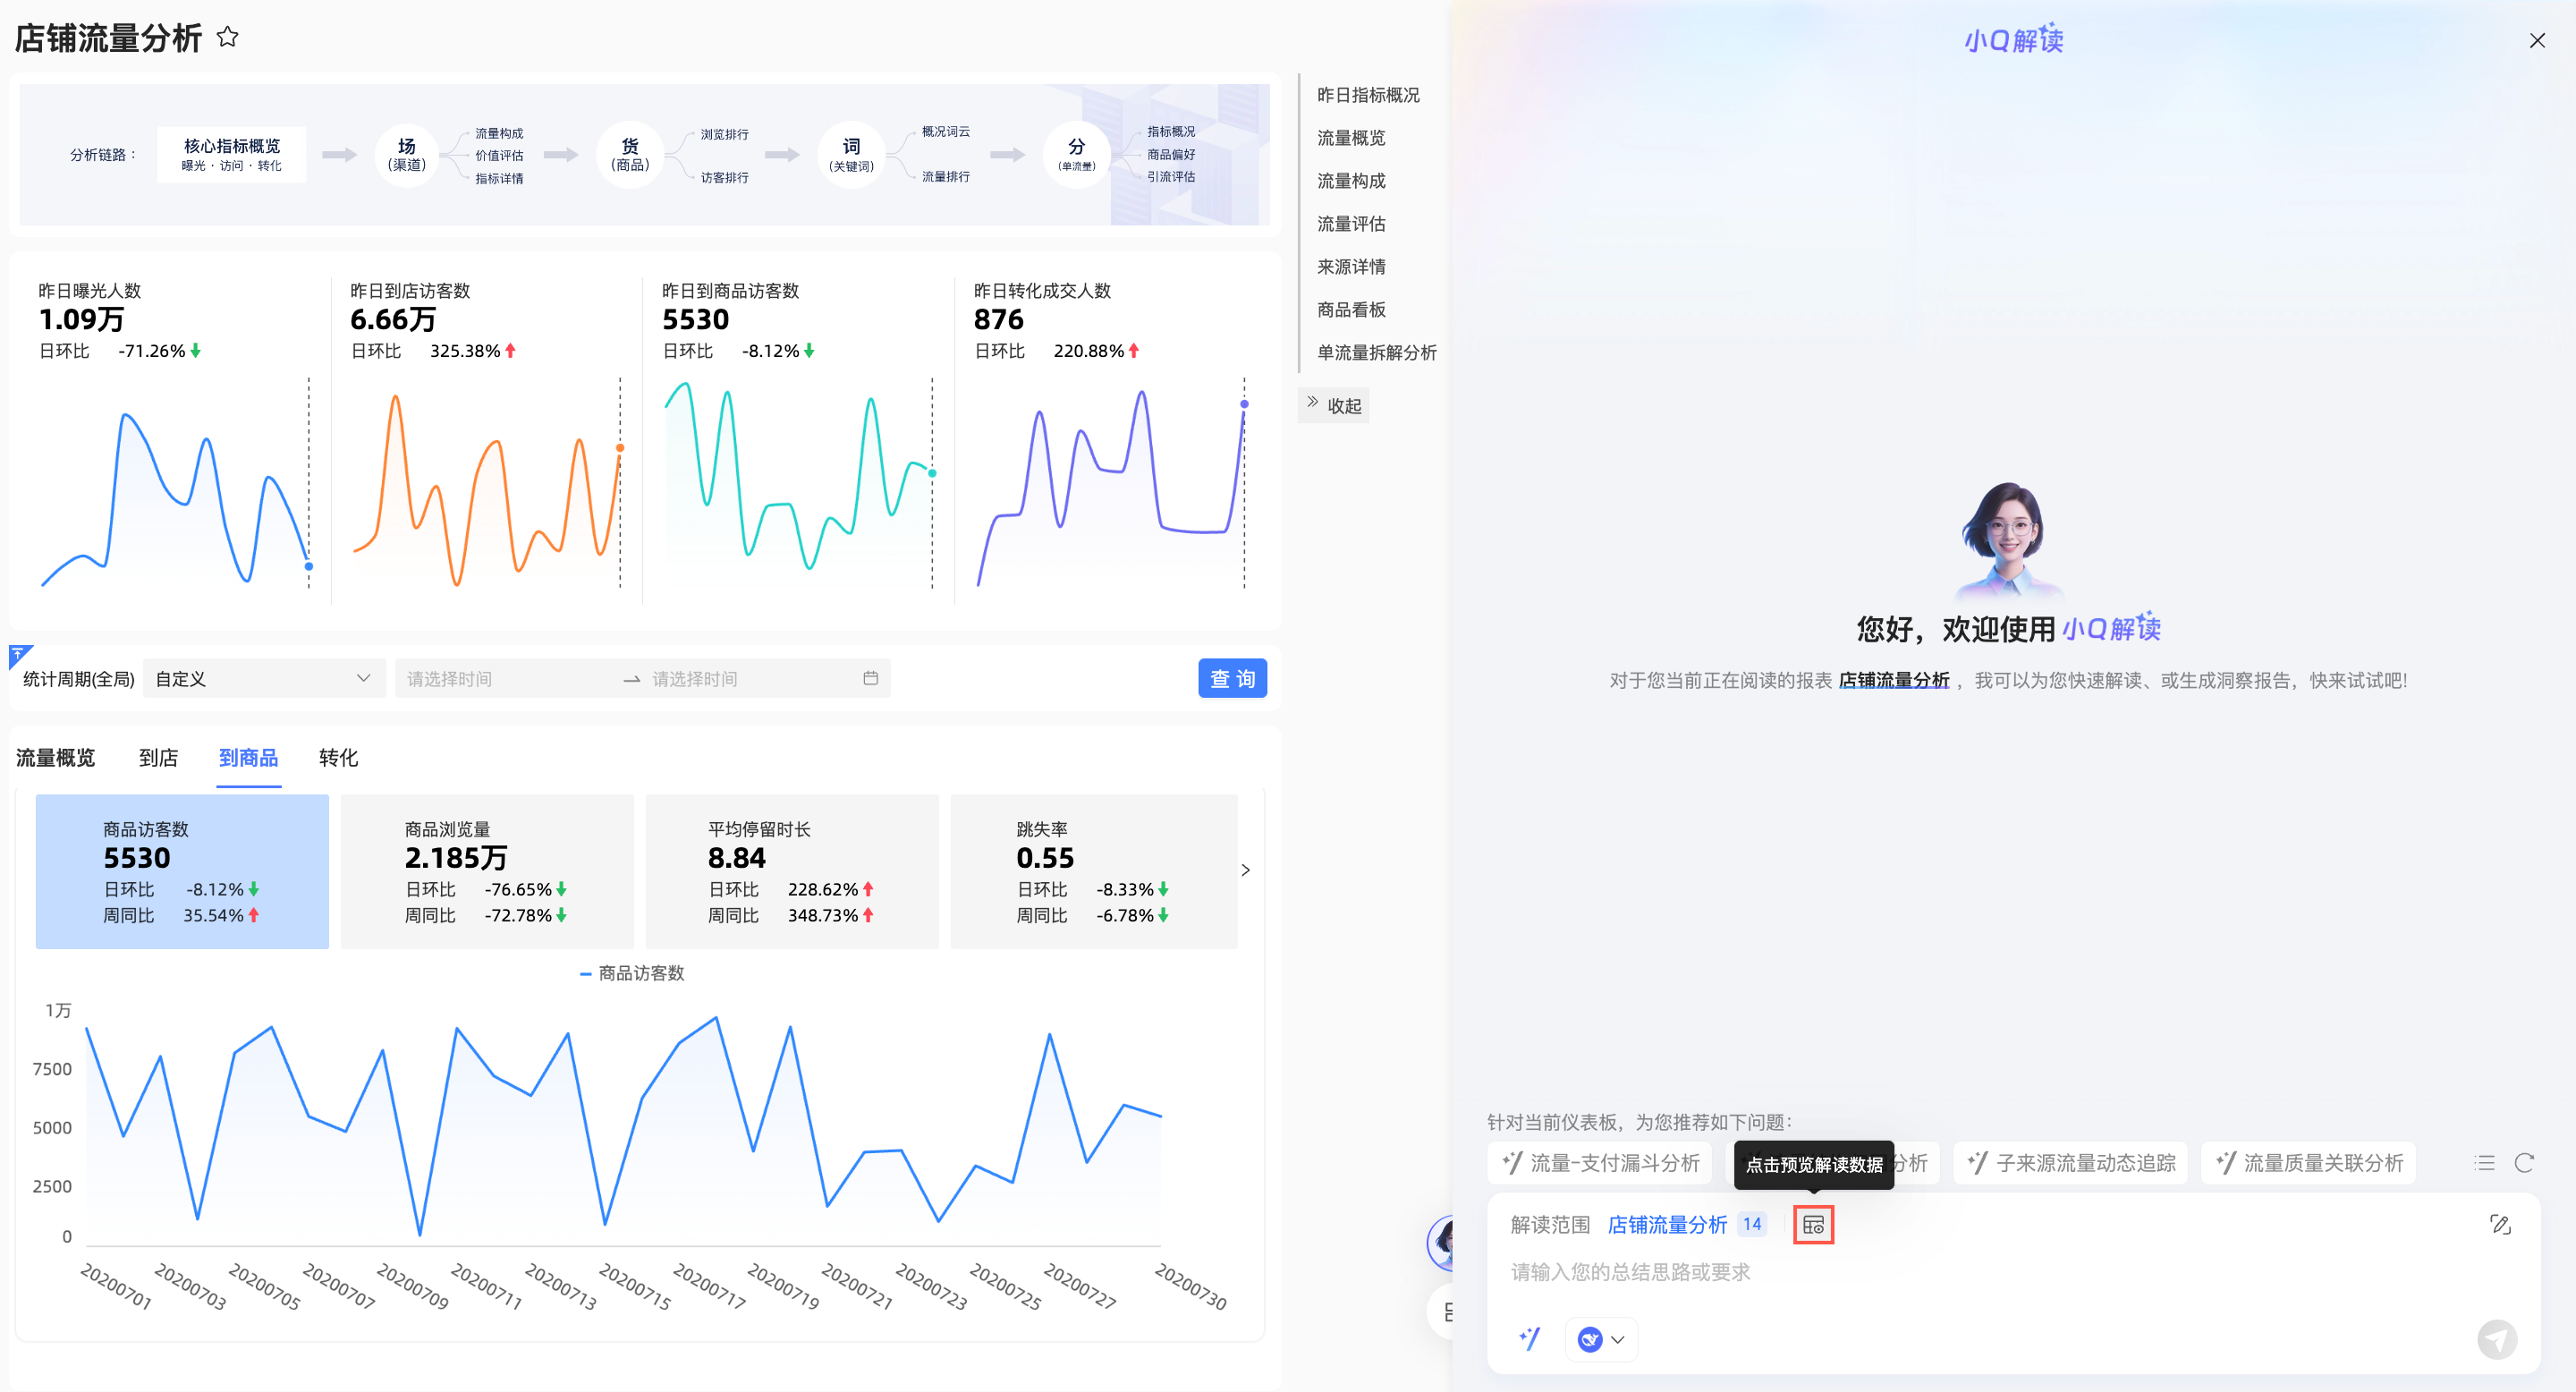Click the edit pencil icon in input box
This screenshot has width=2576, height=1392.
click(2500, 1224)
